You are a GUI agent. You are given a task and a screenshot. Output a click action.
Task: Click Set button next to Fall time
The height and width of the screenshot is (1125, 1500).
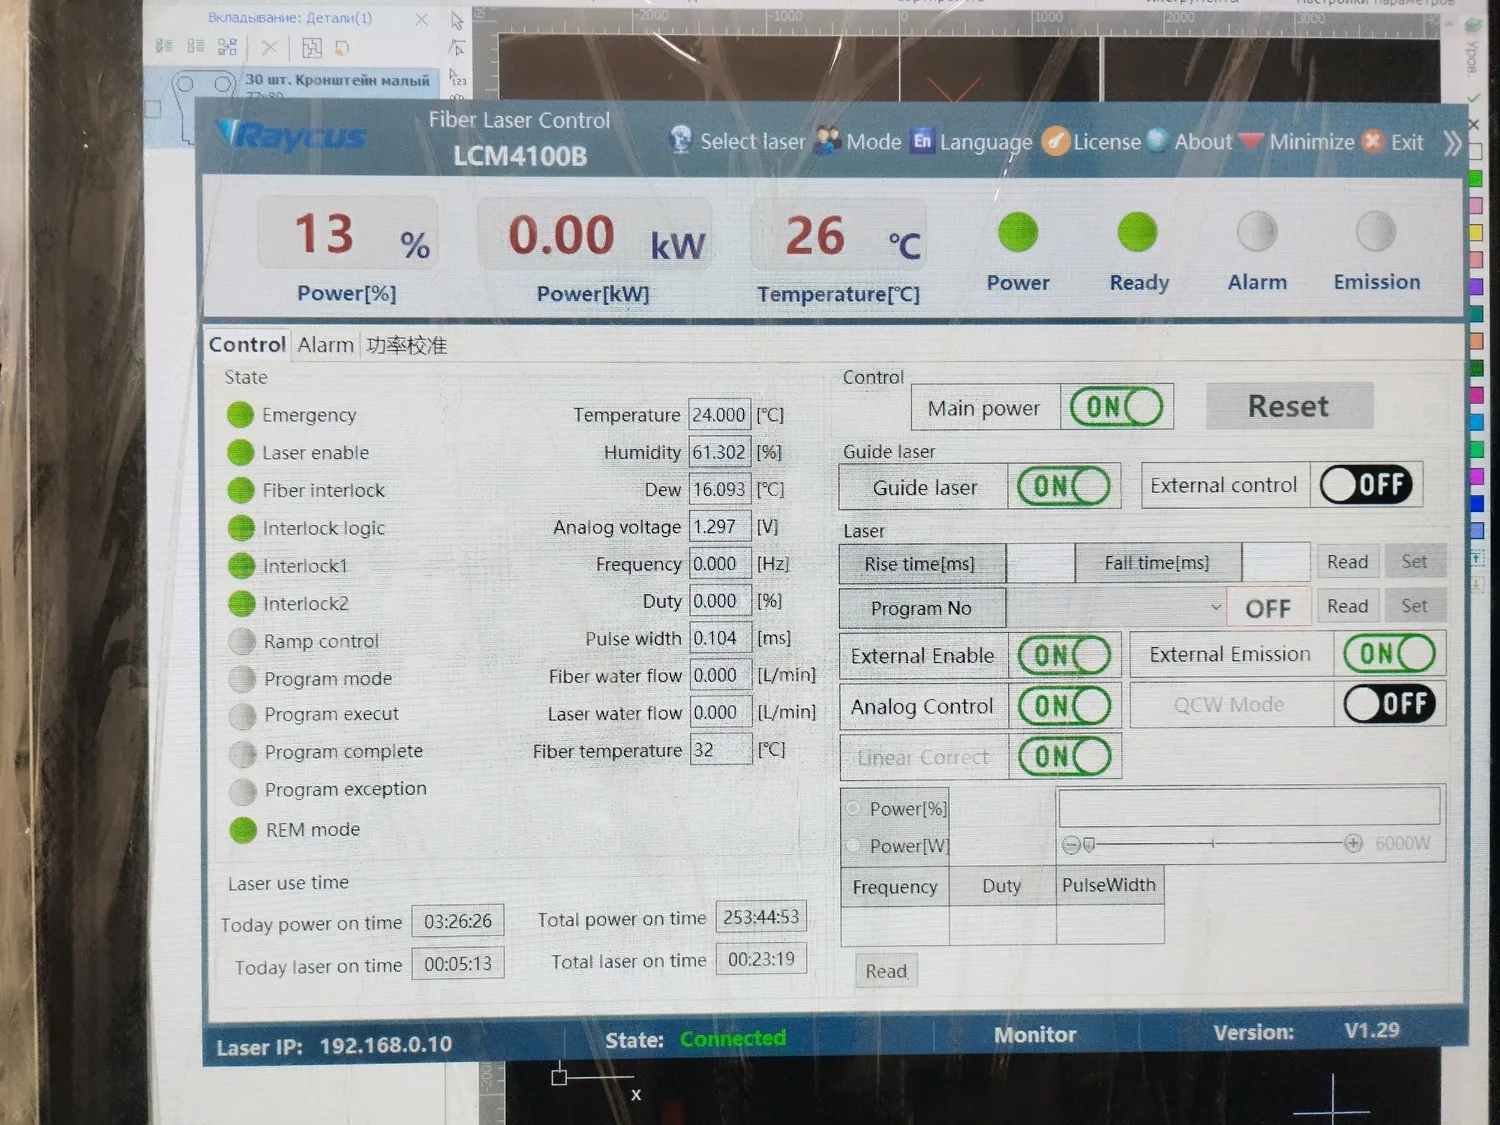click(1414, 562)
